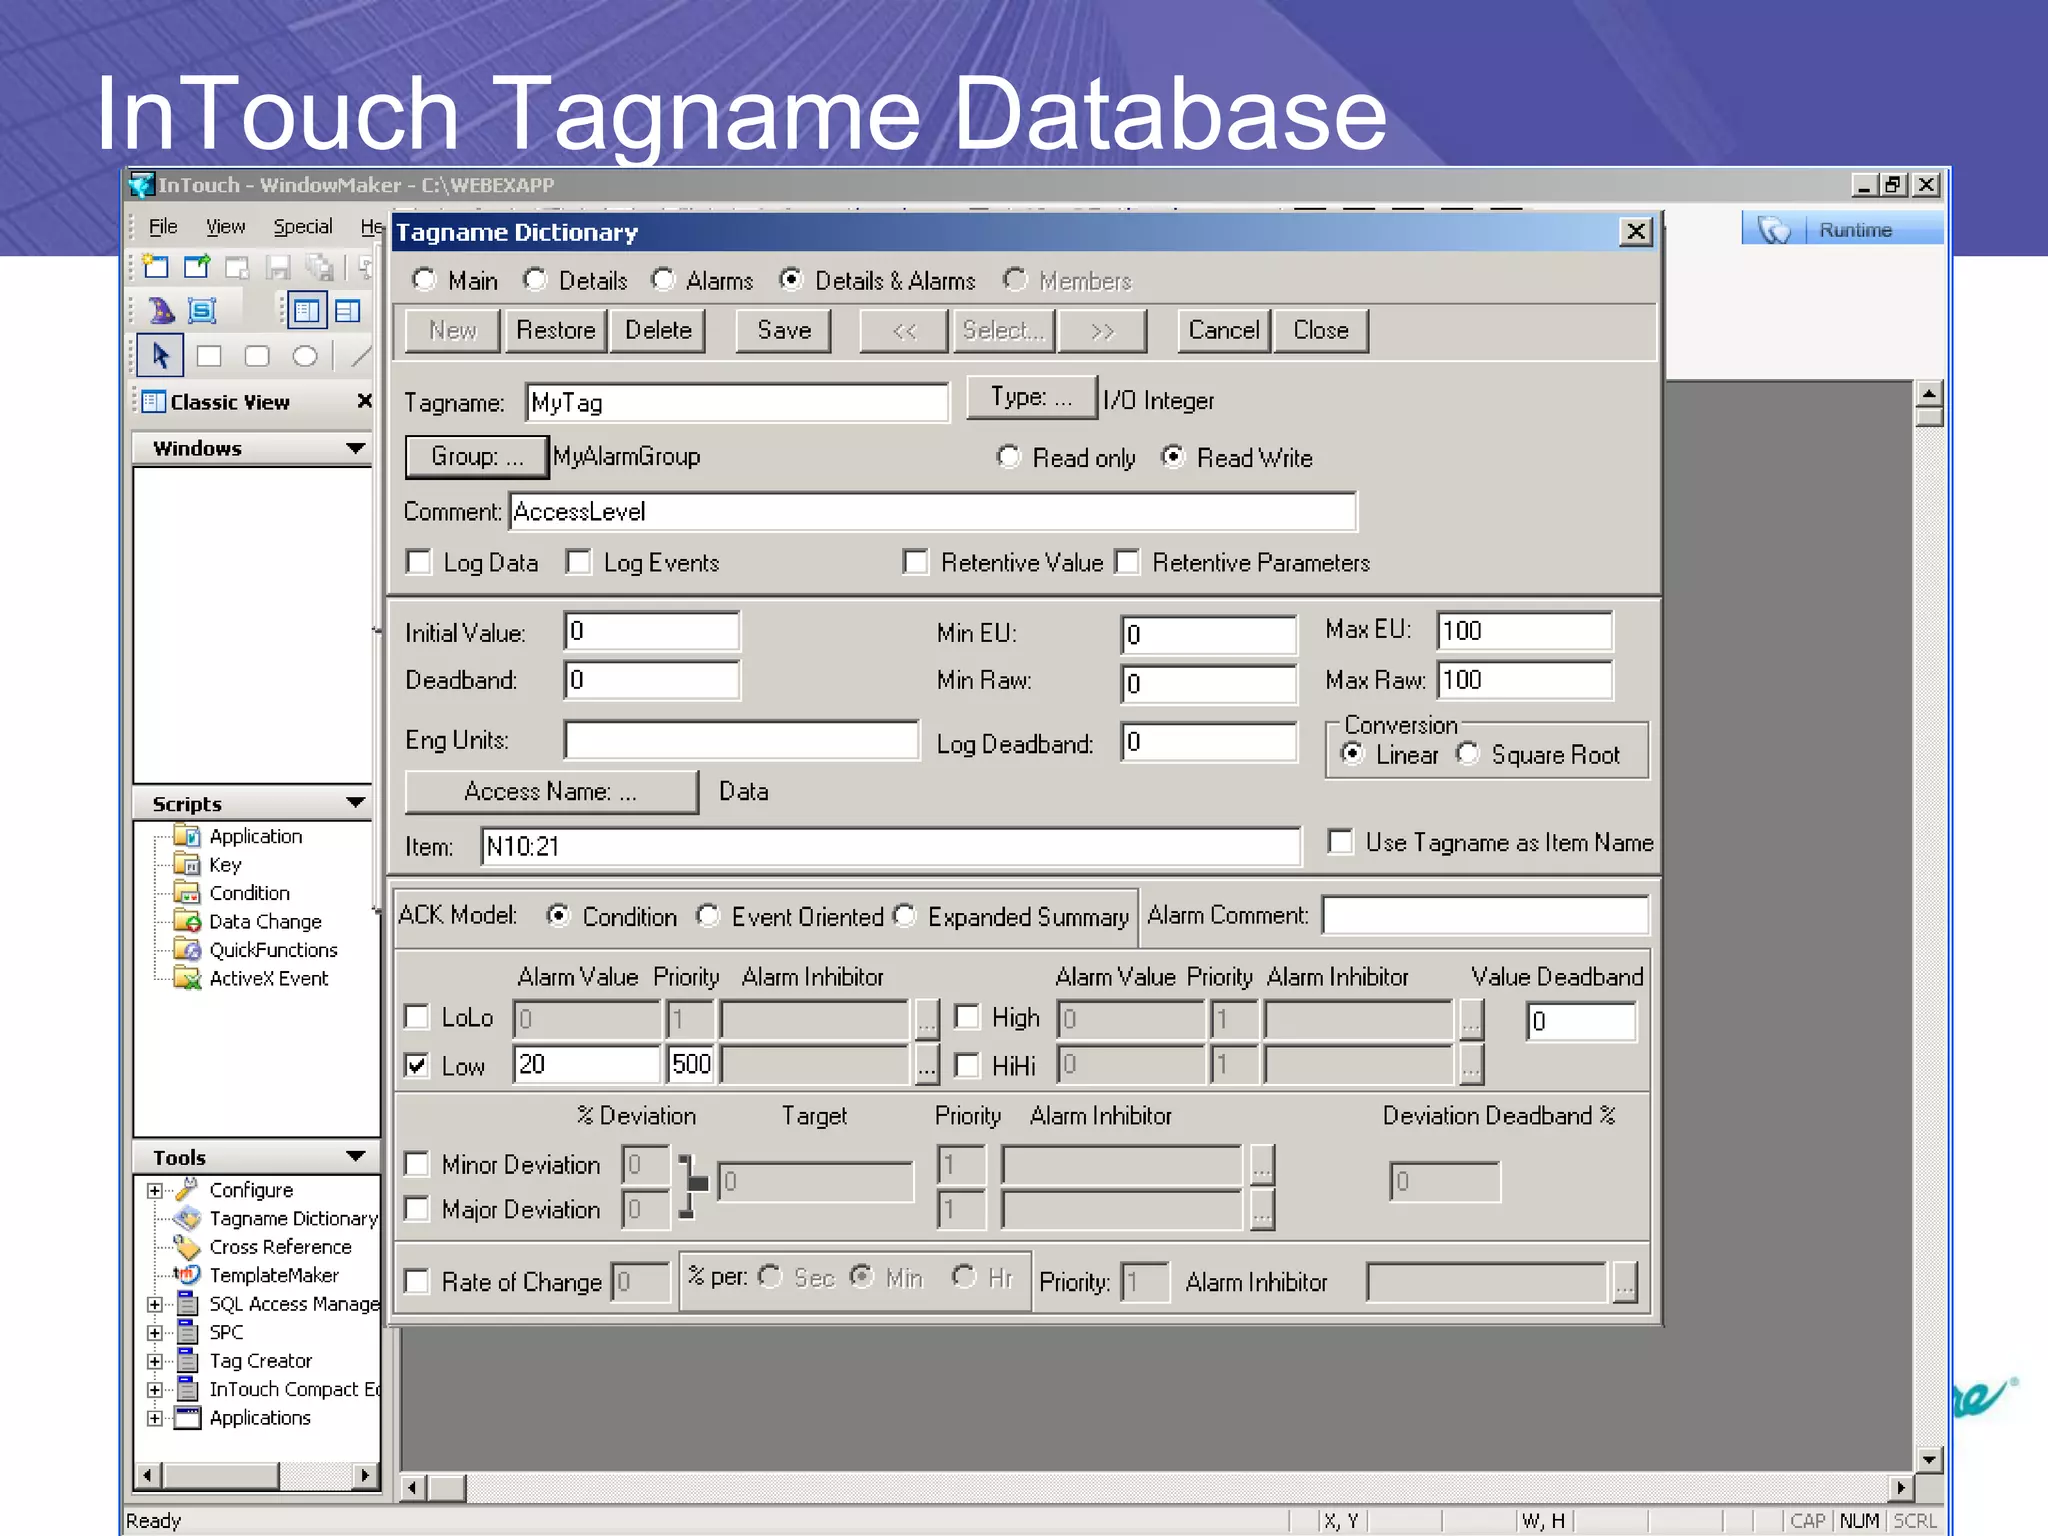Click the SmartSymbol icon in toolbar

pos(202,311)
